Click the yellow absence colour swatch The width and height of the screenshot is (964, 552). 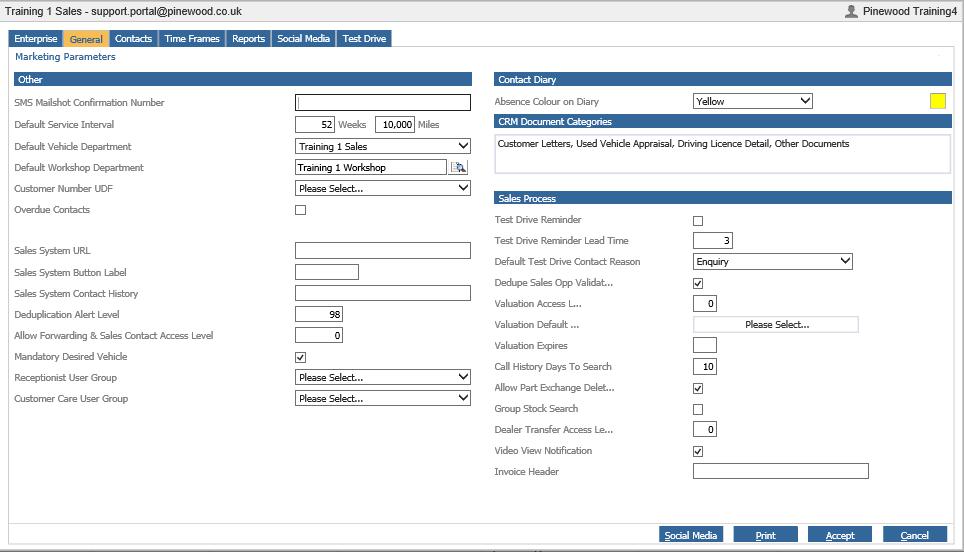938,101
